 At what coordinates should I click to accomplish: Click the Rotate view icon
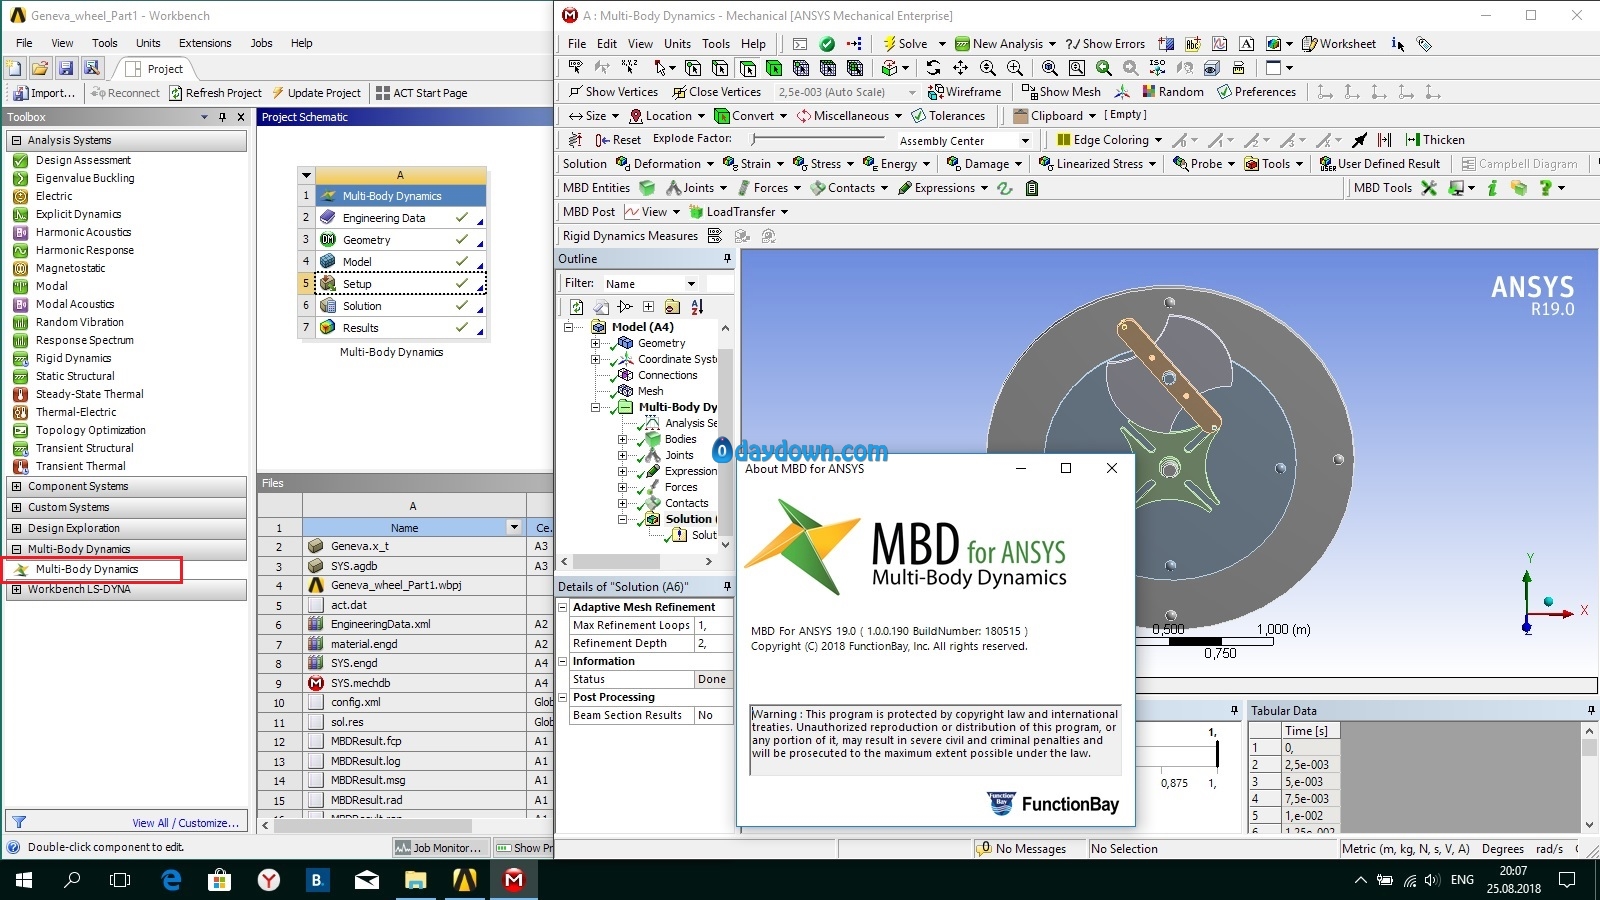pyautogui.click(x=933, y=68)
